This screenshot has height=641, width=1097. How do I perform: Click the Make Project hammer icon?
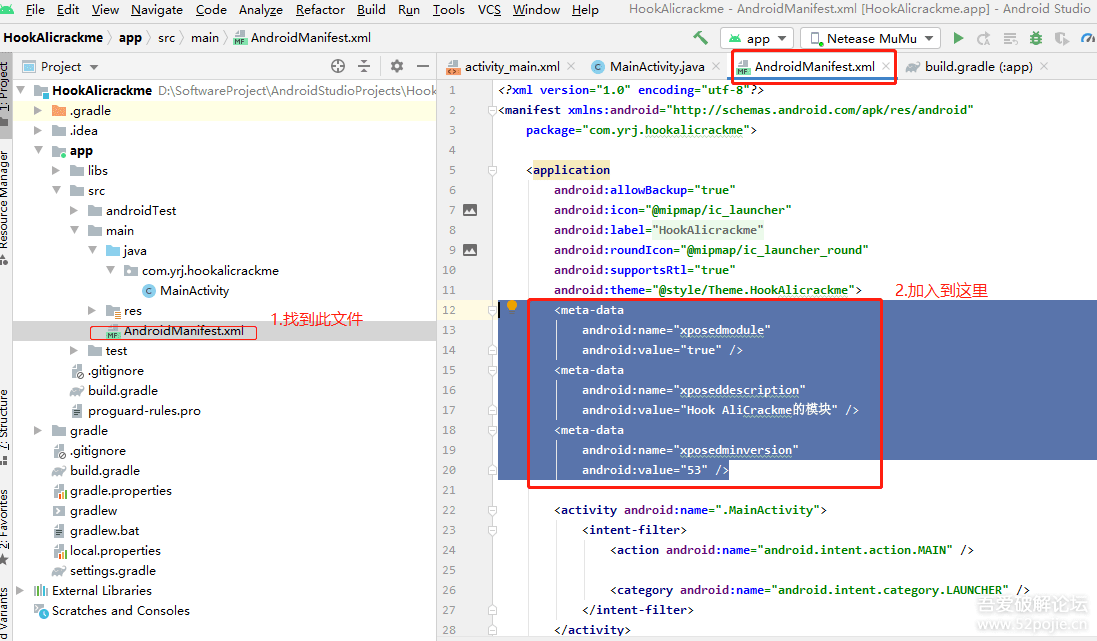click(700, 38)
